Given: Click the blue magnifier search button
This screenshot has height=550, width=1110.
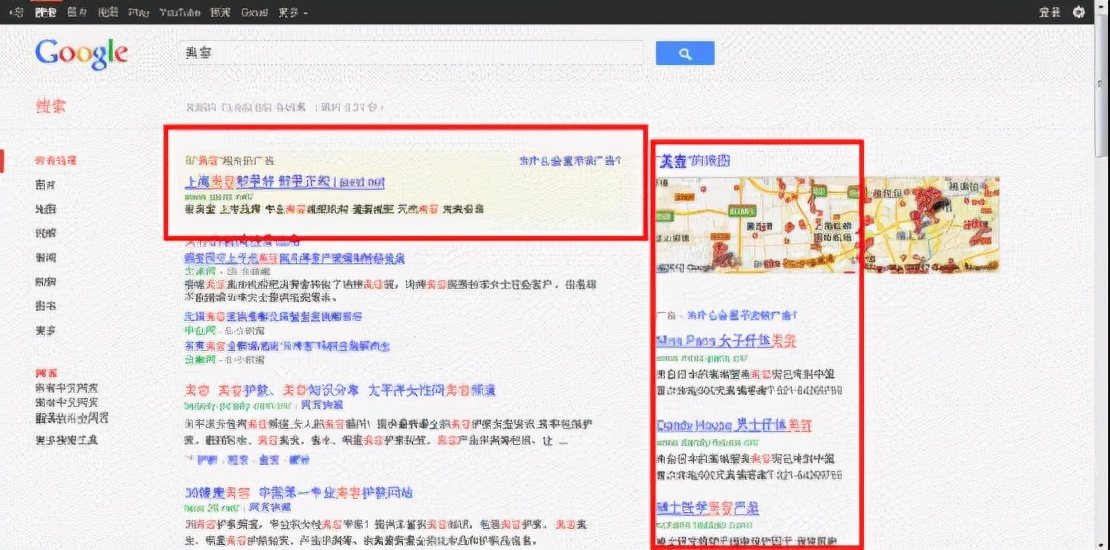Looking at the screenshot, I should [685, 54].
